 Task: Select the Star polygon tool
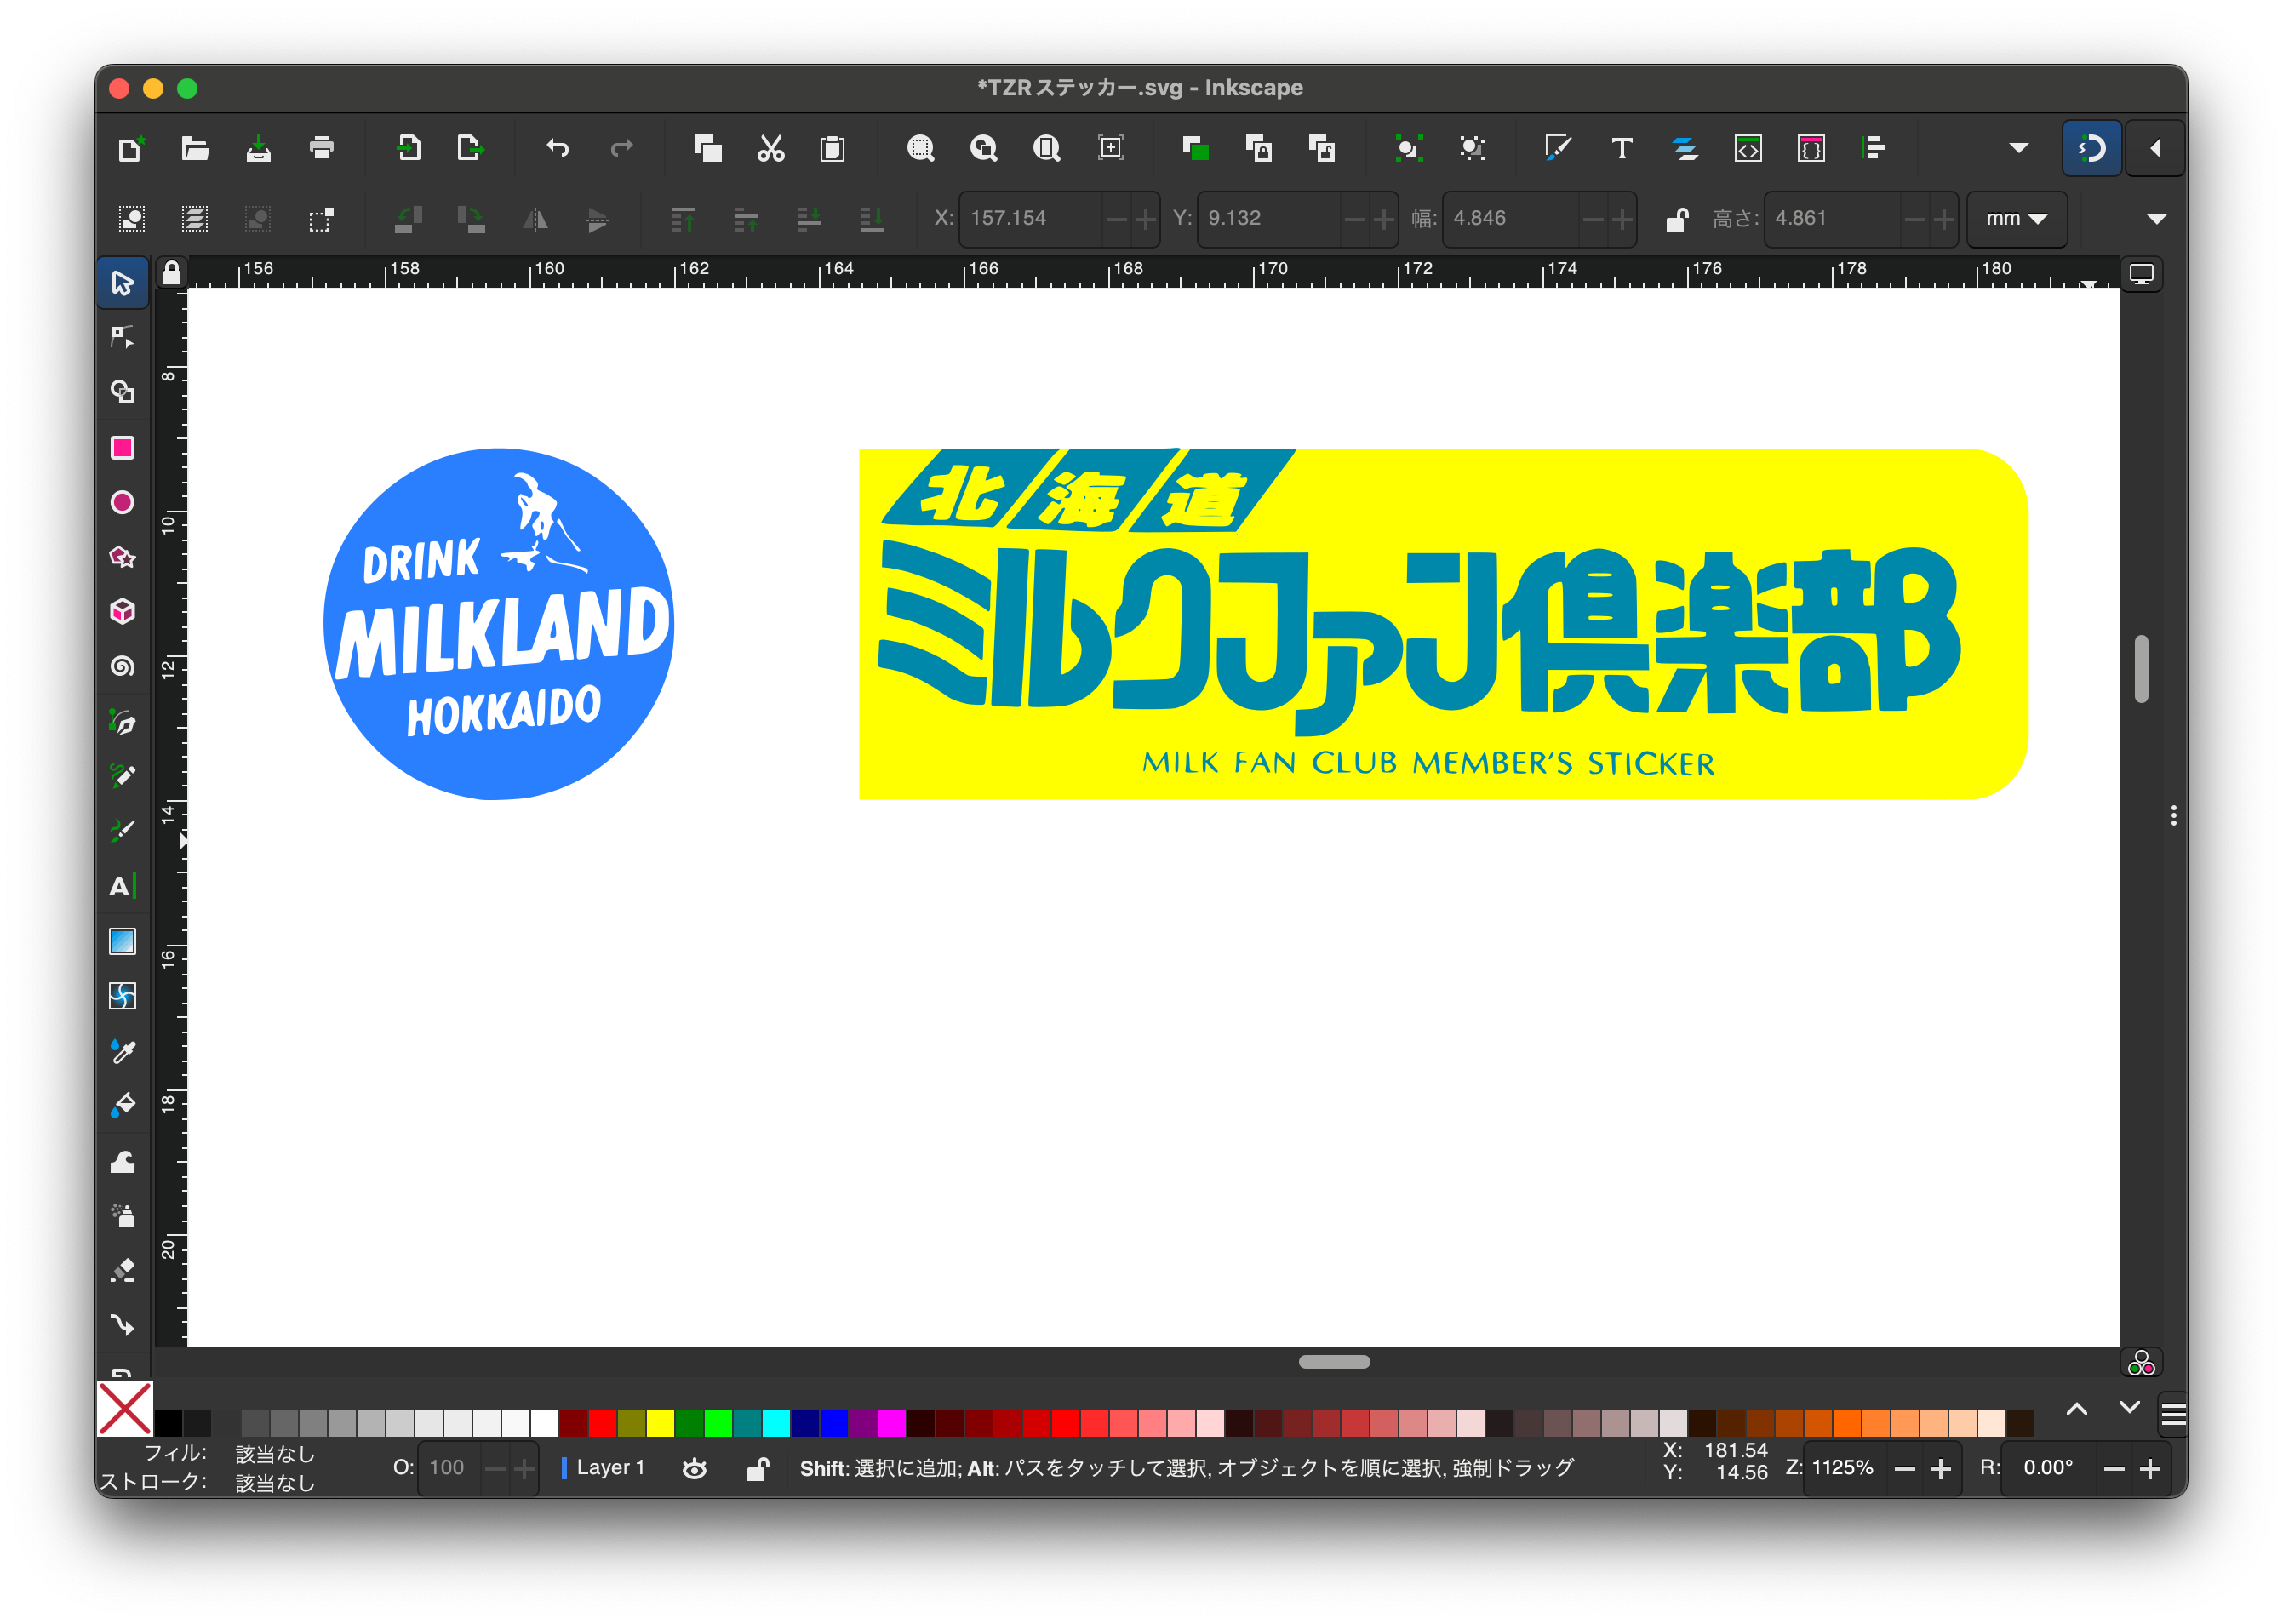(123, 557)
